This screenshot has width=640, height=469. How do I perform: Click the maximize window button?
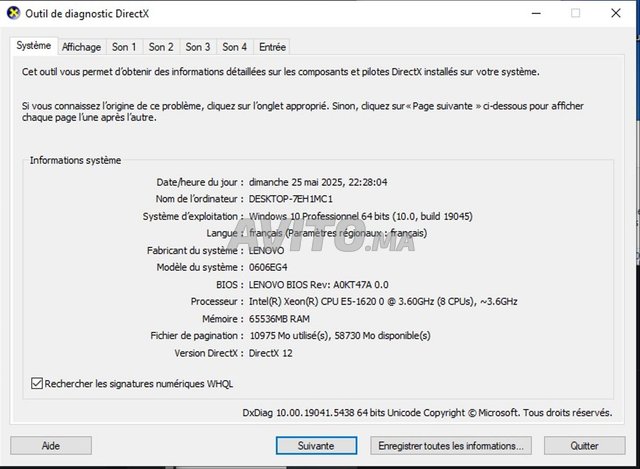[x=575, y=13]
